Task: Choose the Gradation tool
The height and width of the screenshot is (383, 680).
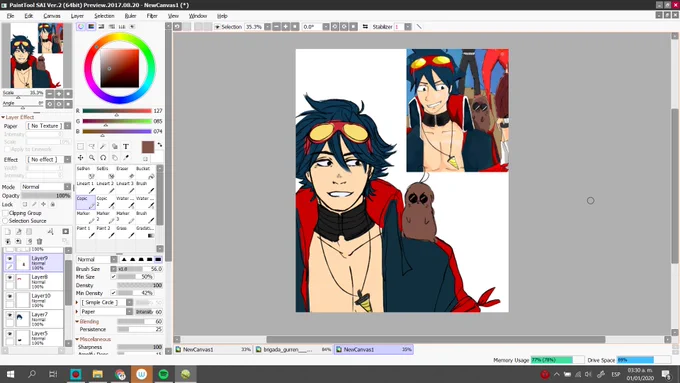Action: (x=145, y=232)
